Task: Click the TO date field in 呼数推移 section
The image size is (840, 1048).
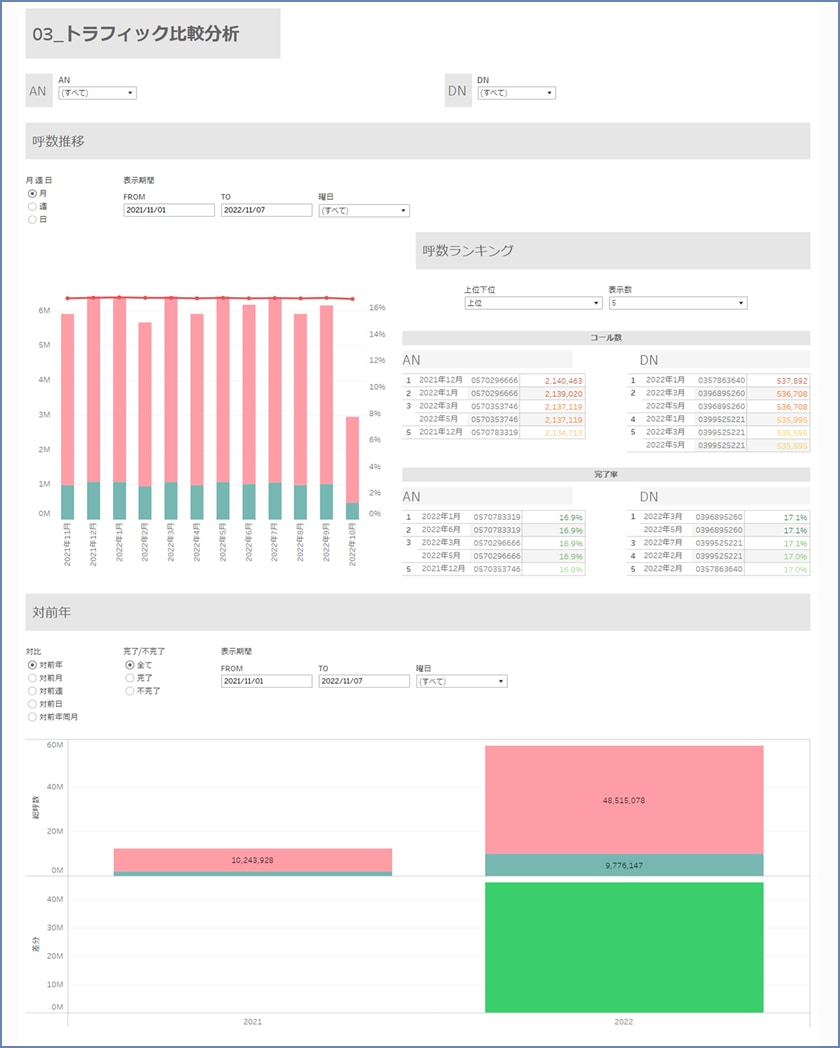Action: (x=267, y=210)
